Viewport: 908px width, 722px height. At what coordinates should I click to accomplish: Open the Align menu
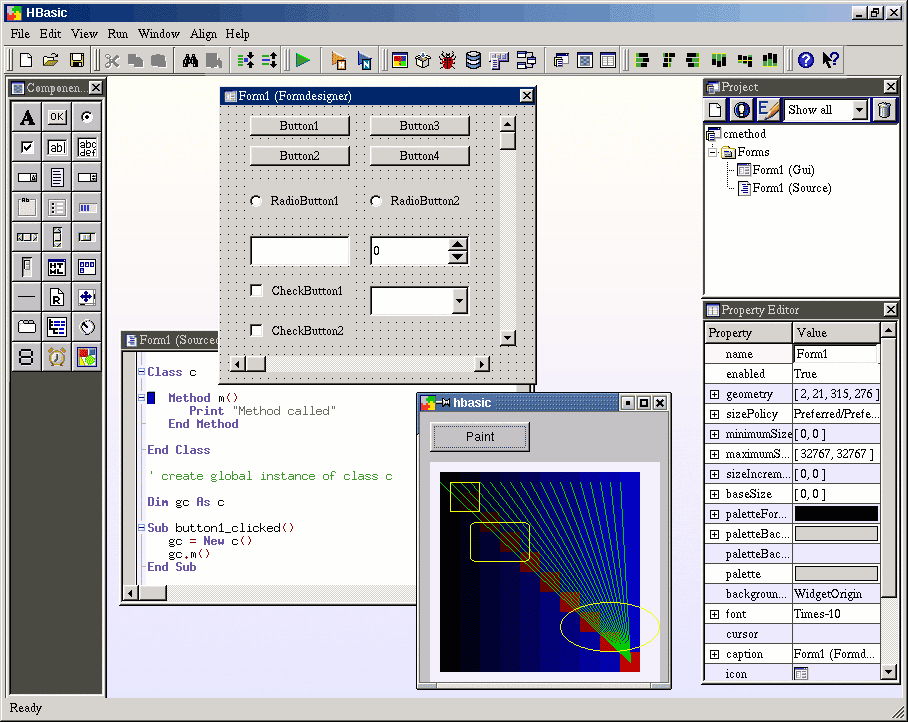tap(203, 34)
